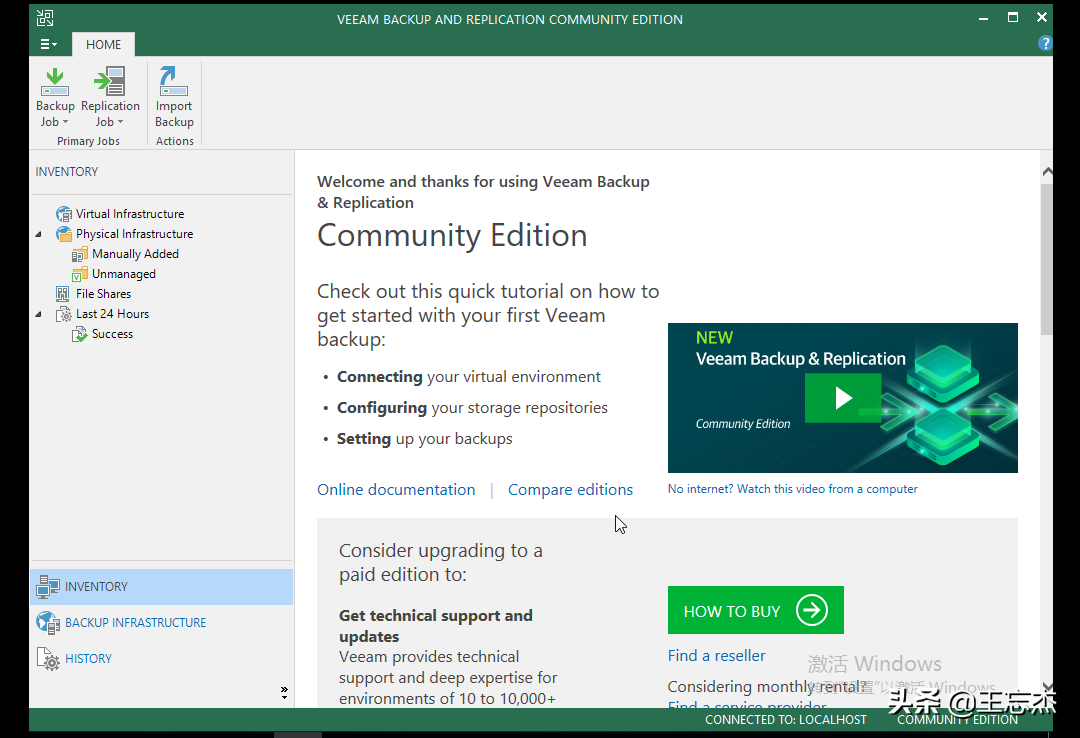Screen dimensions: 1080x738
Task: Maximize the Veeam window
Action: 1012,17
